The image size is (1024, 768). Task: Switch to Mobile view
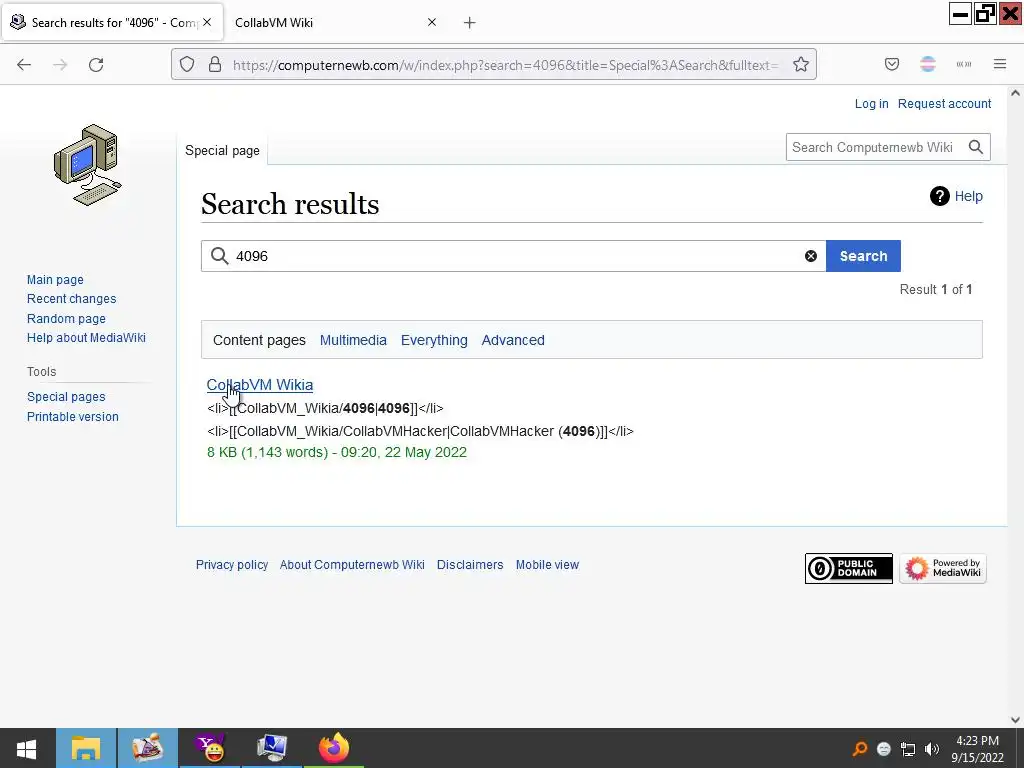pos(547,565)
